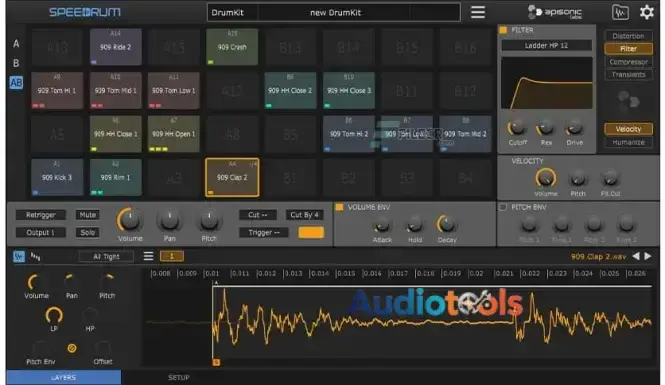Select the multi-layer view icon
This screenshot has width=665, height=385.
[36, 256]
